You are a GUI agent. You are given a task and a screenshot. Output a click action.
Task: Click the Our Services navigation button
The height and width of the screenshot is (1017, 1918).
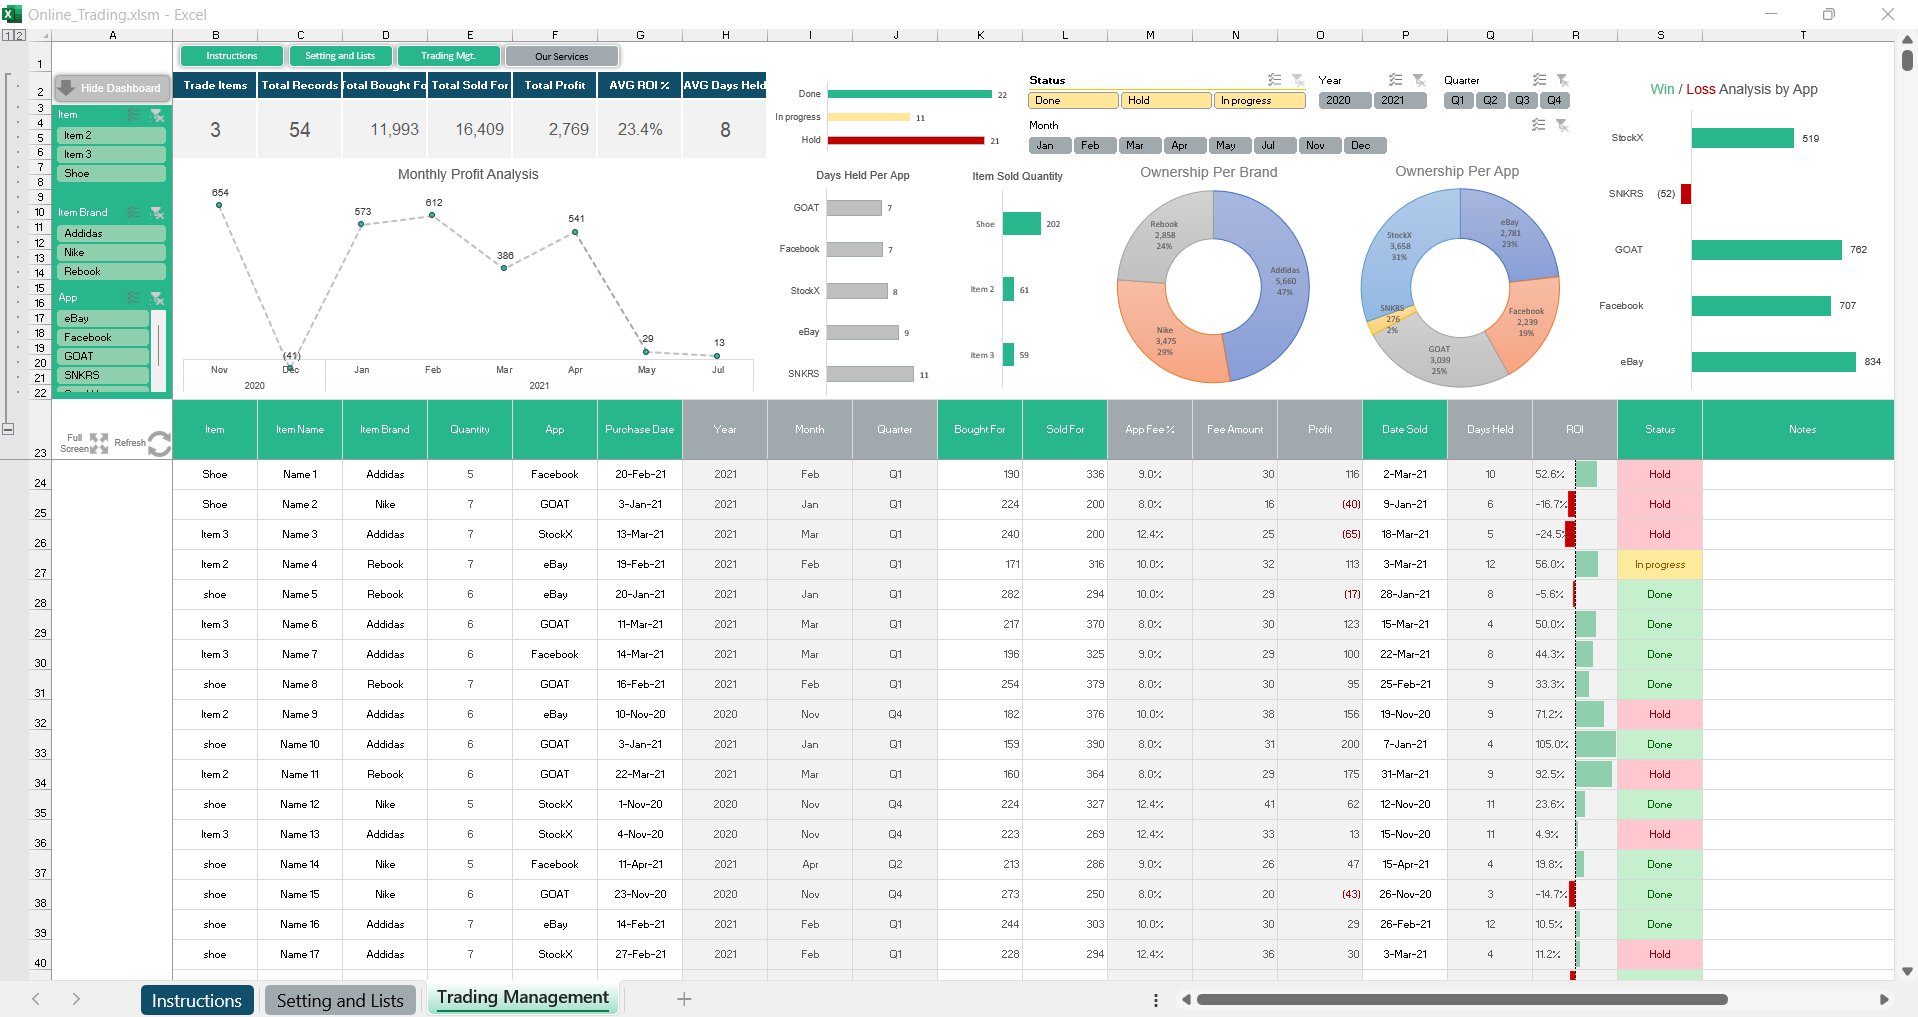point(562,57)
